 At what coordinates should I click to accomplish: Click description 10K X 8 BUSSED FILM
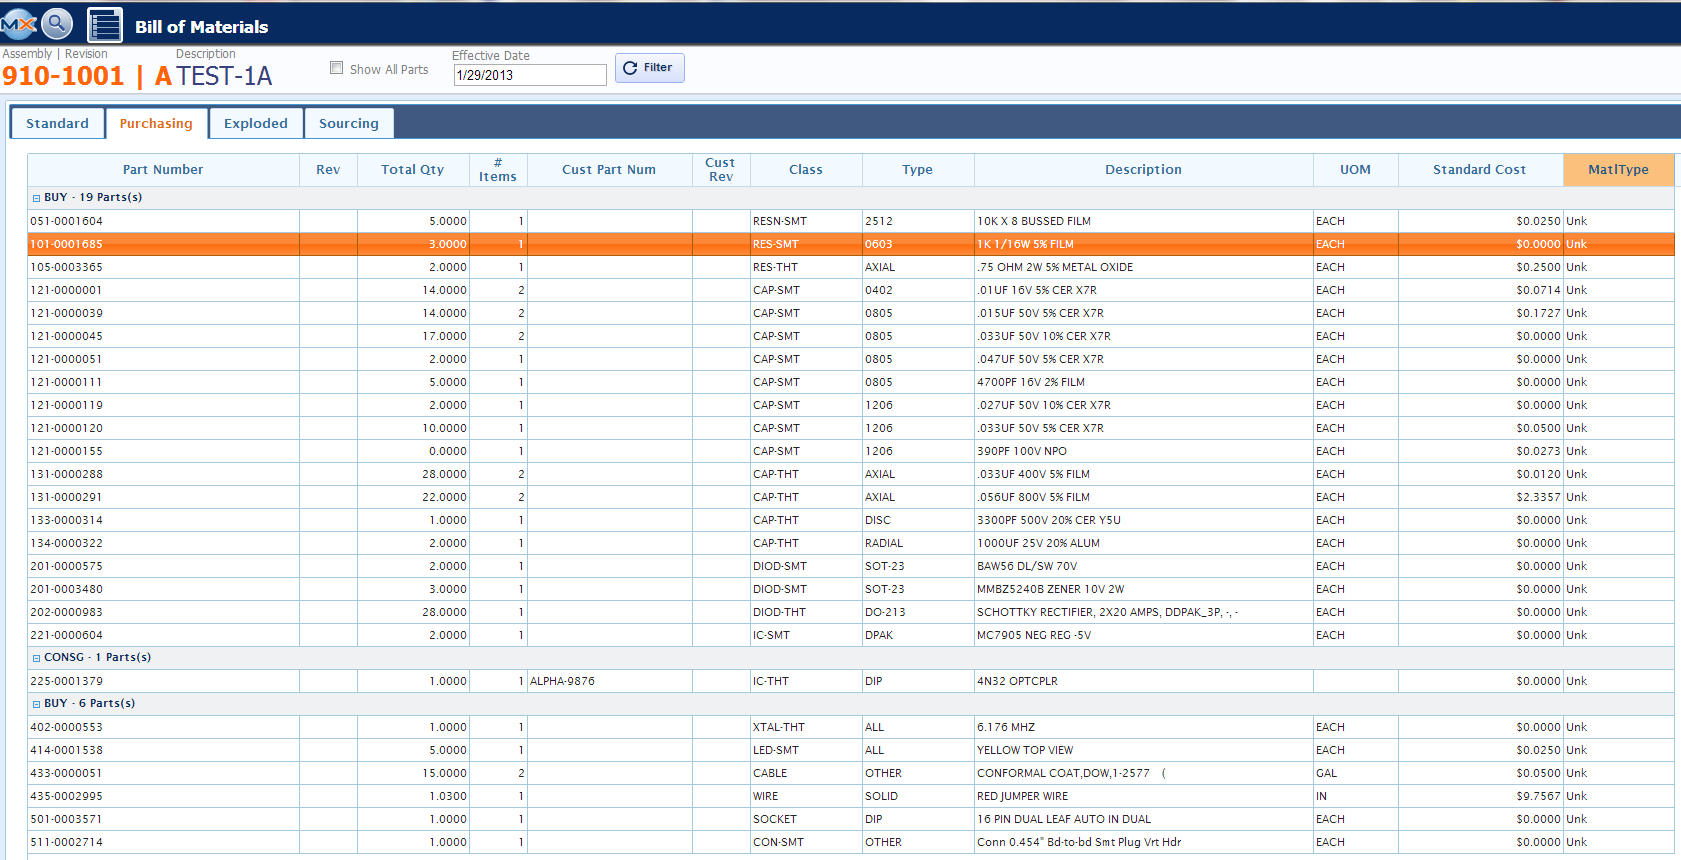tap(1034, 221)
